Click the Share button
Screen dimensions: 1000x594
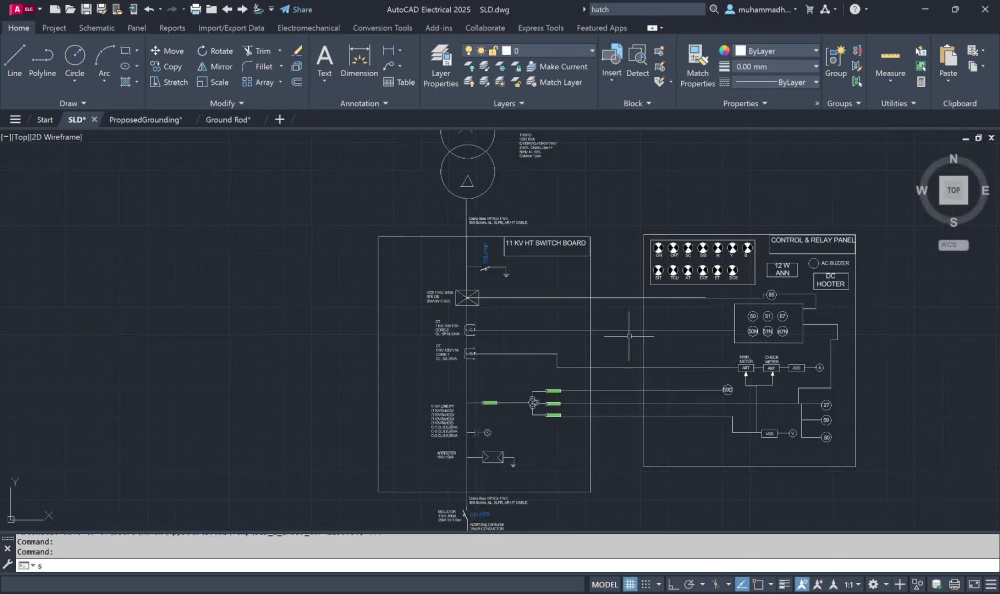pyautogui.click(x=297, y=10)
